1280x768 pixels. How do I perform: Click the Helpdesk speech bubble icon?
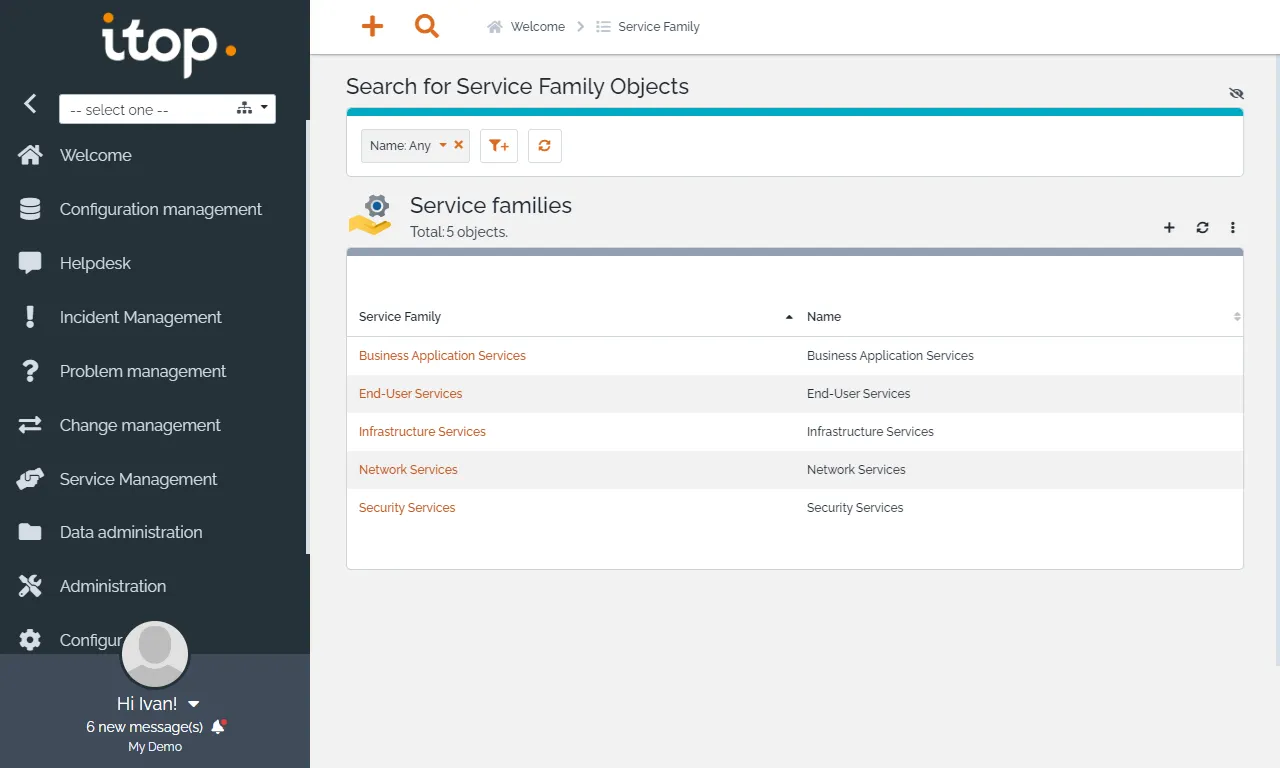click(x=30, y=263)
